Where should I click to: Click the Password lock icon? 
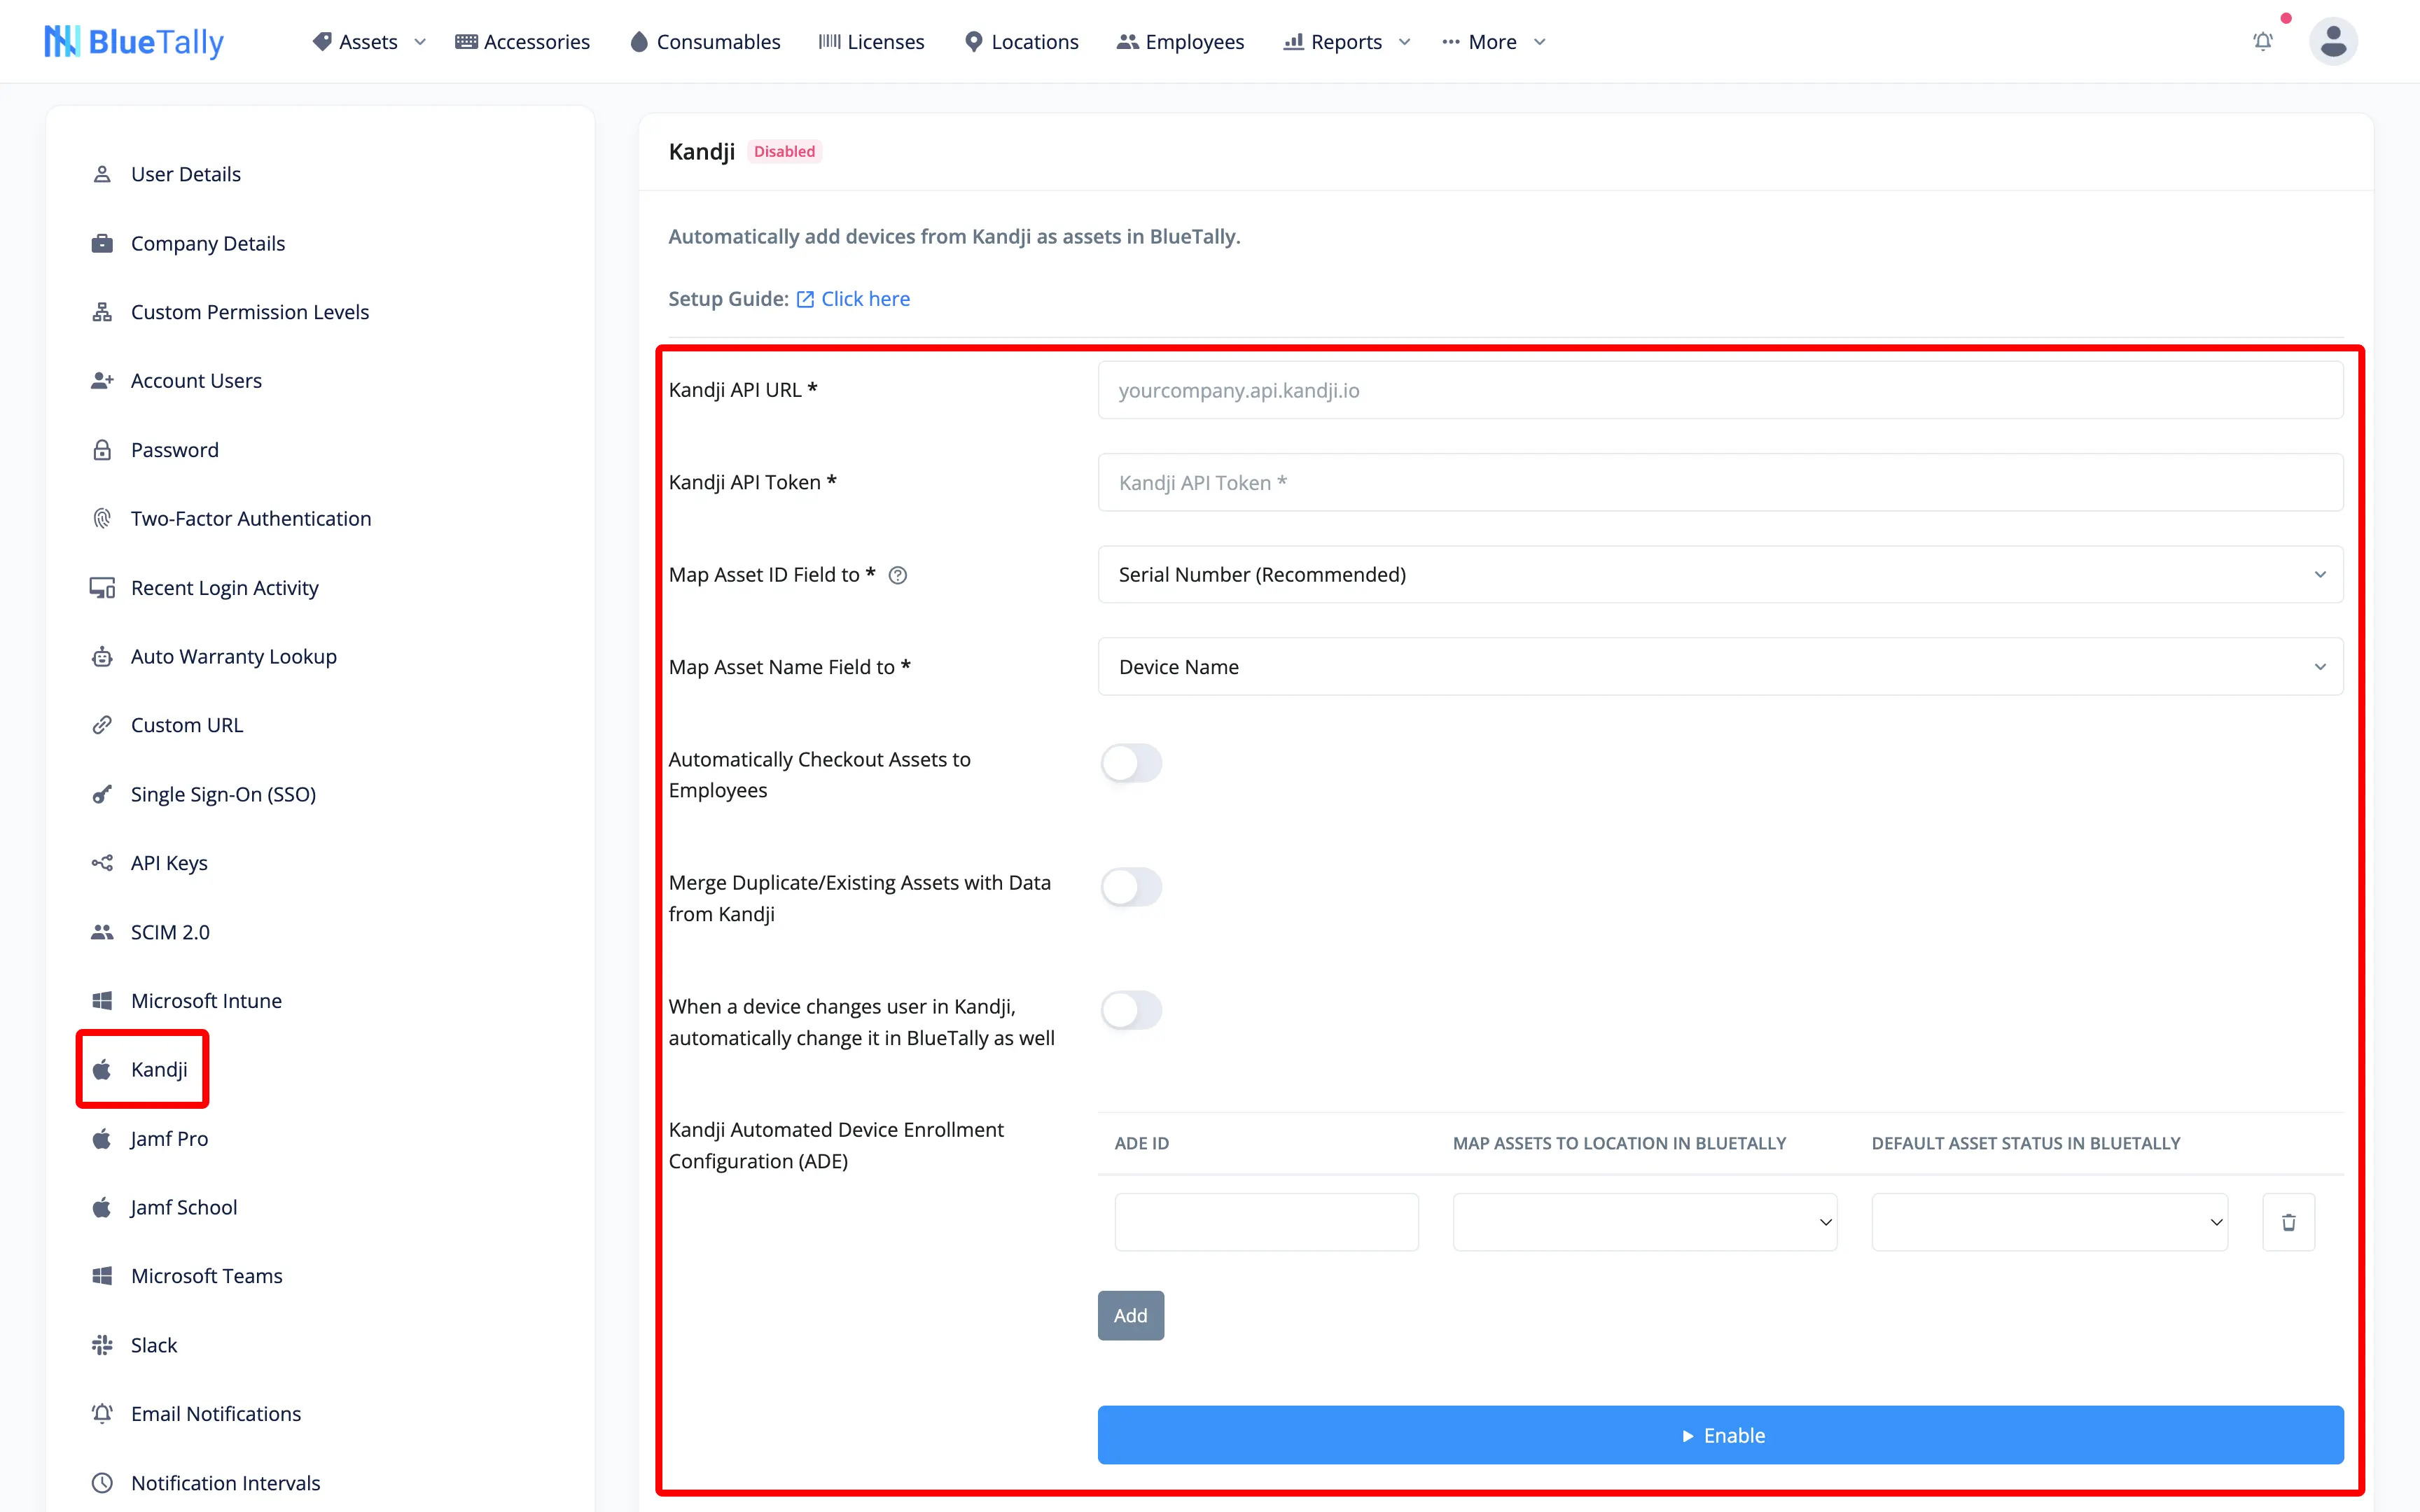click(102, 450)
